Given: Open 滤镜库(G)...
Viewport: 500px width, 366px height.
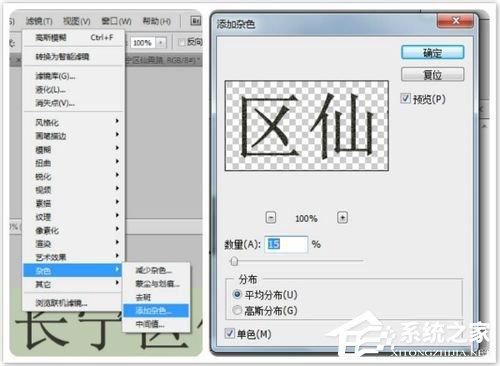Looking at the screenshot, I should [73, 76].
